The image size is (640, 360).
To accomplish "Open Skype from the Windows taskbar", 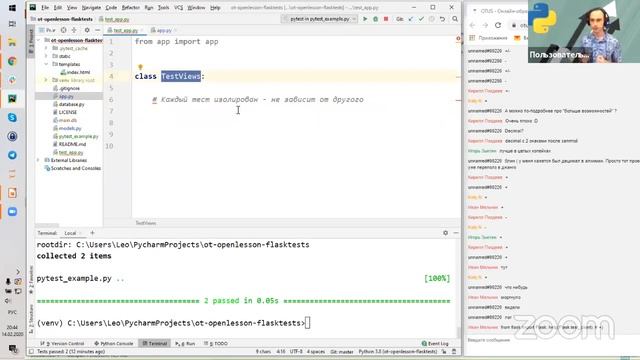I will [12, 118].
